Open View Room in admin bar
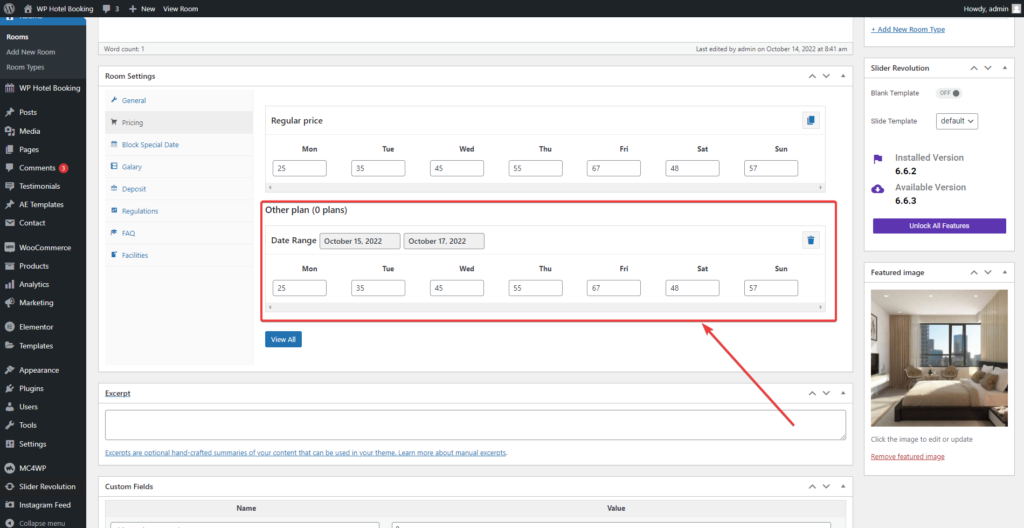 [180, 8]
